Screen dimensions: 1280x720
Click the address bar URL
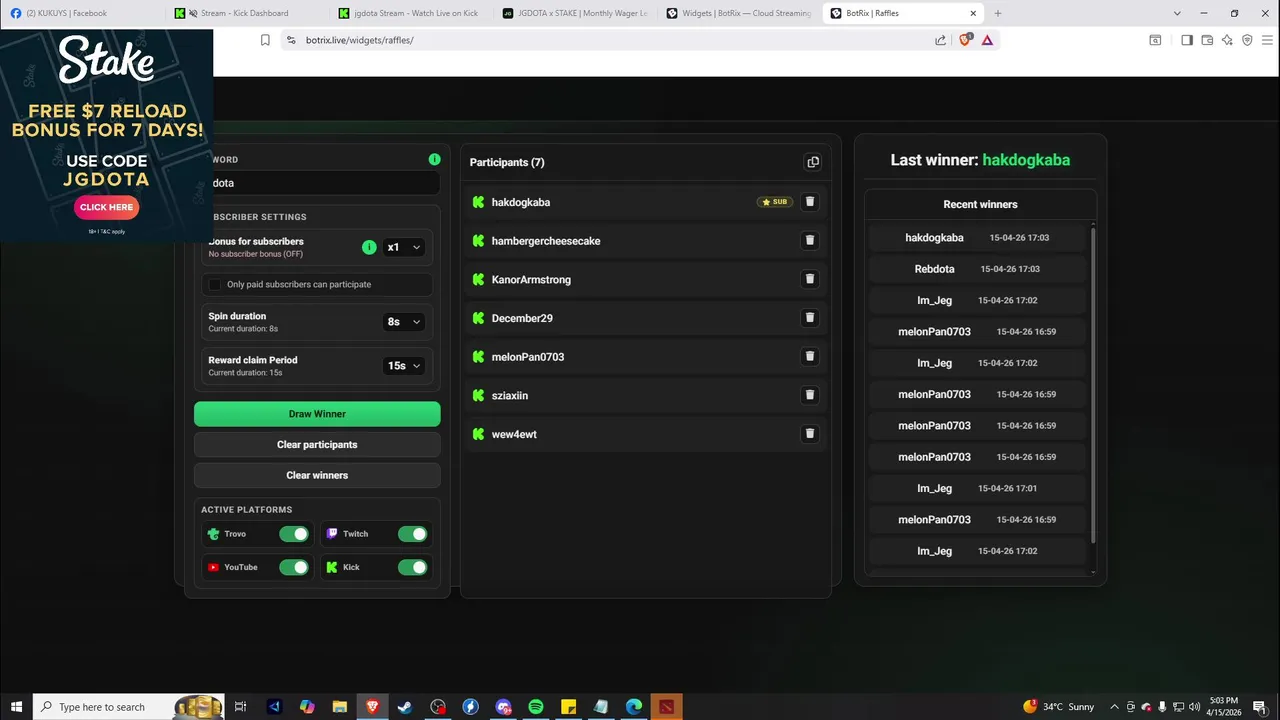(x=360, y=40)
